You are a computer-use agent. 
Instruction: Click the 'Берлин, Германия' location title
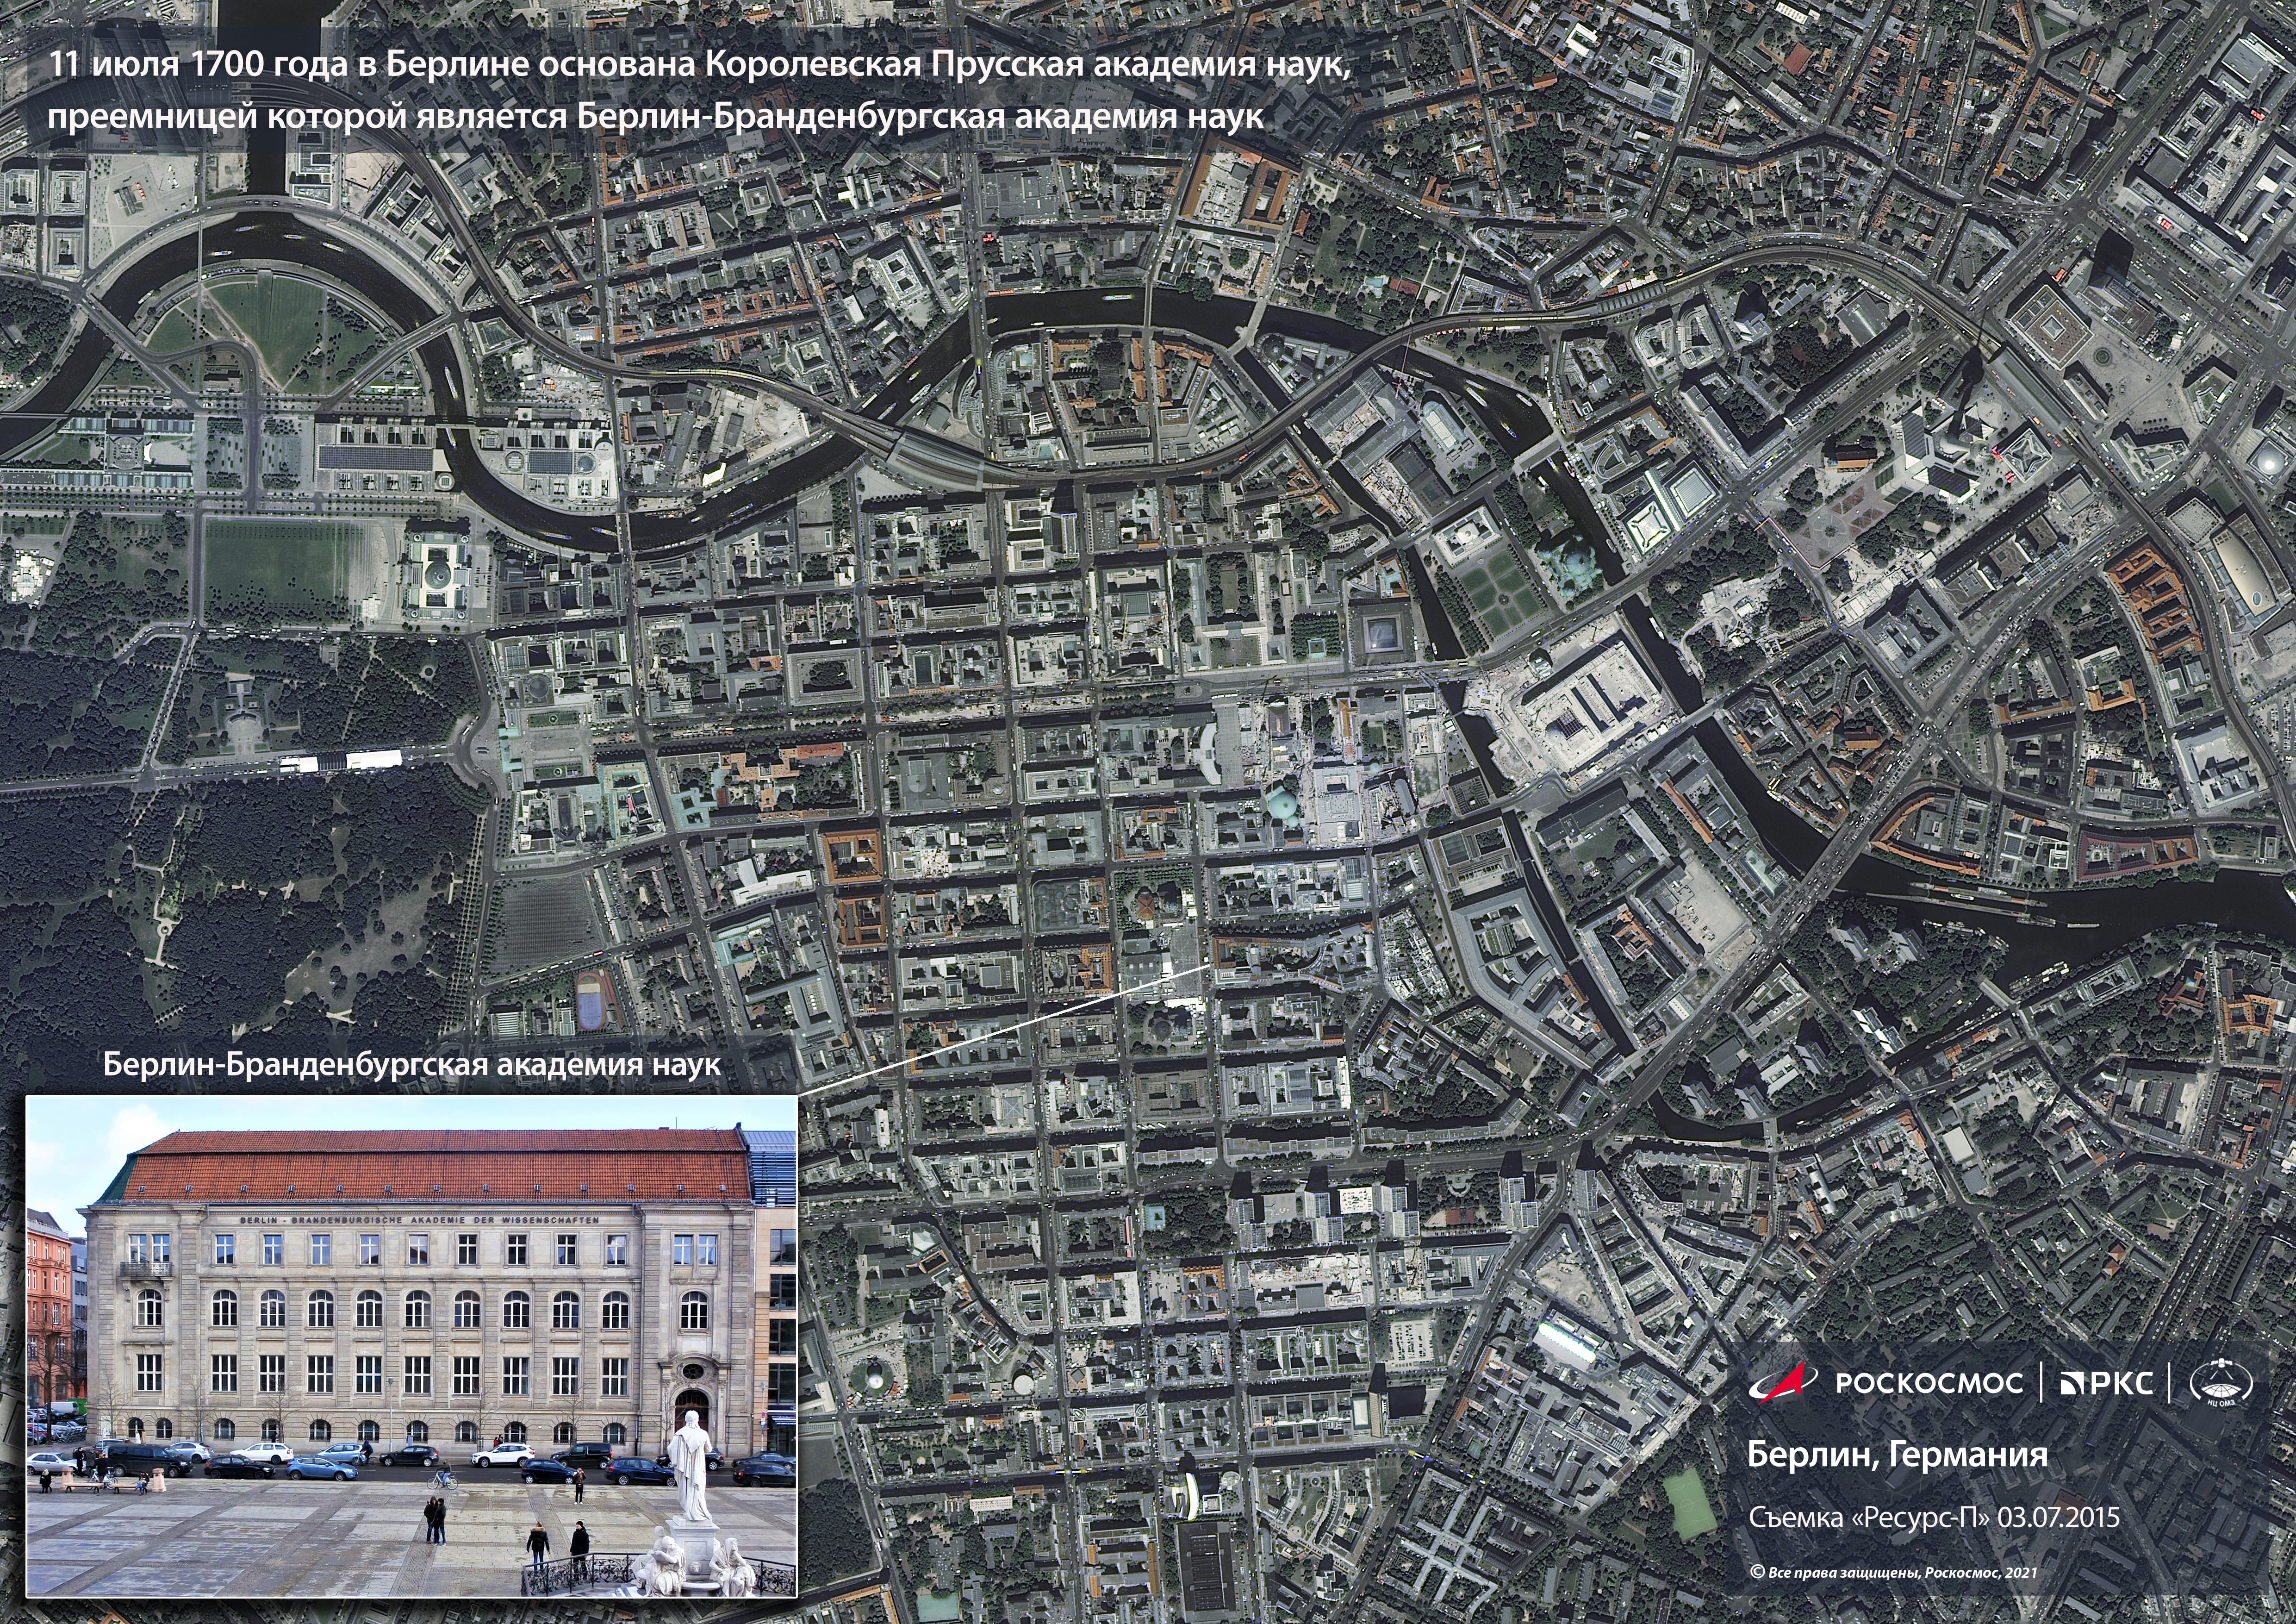[x=1897, y=1454]
